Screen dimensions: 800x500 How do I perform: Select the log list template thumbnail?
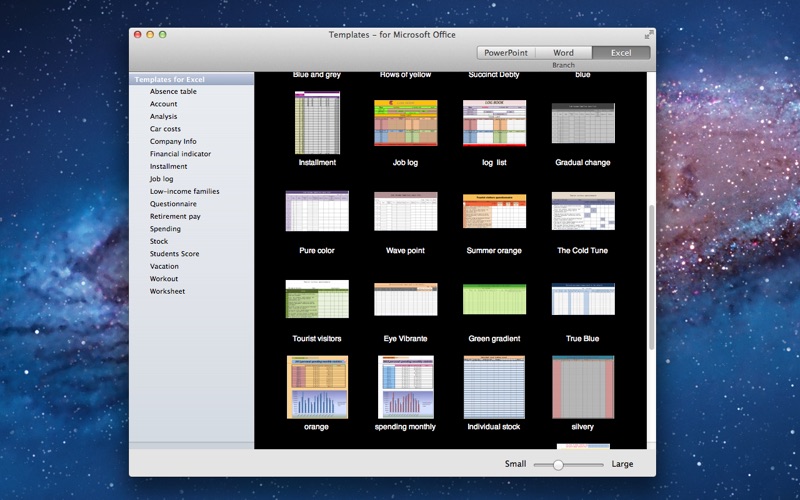[494, 123]
